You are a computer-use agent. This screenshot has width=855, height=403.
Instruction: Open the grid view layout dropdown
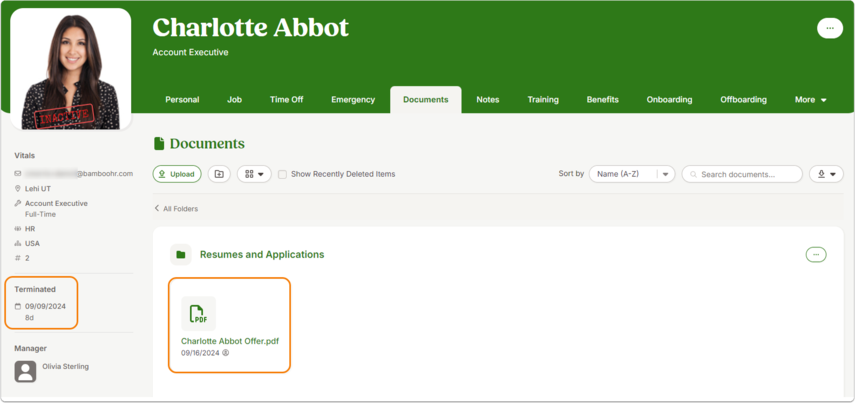click(254, 174)
